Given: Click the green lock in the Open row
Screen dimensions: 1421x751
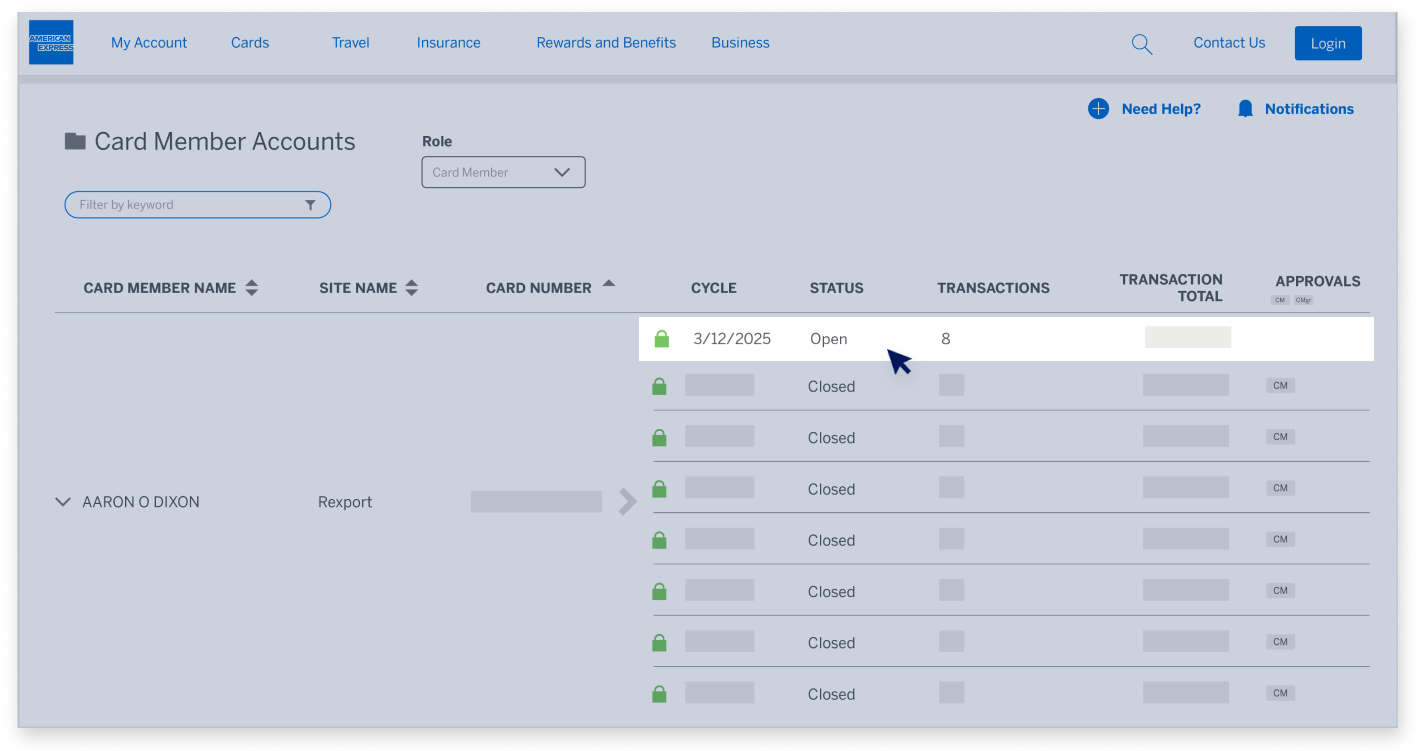Looking at the screenshot, I should 661,339.
